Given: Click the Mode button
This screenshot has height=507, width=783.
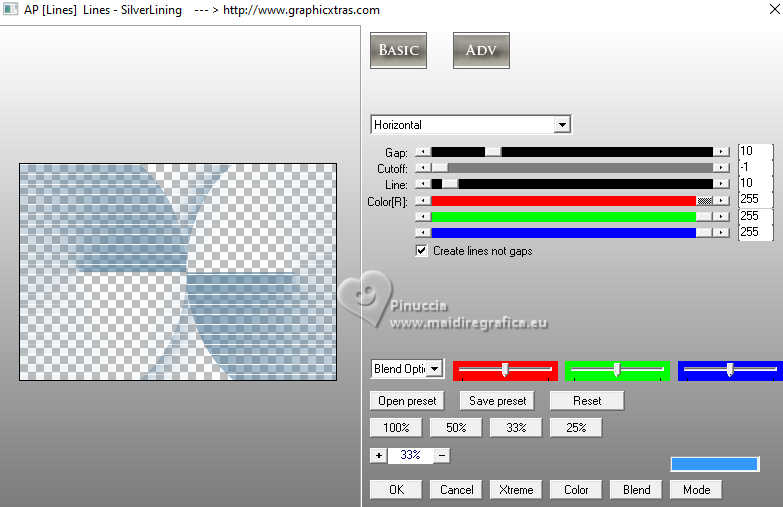Looking at the screenshot, I should (696, 490).
